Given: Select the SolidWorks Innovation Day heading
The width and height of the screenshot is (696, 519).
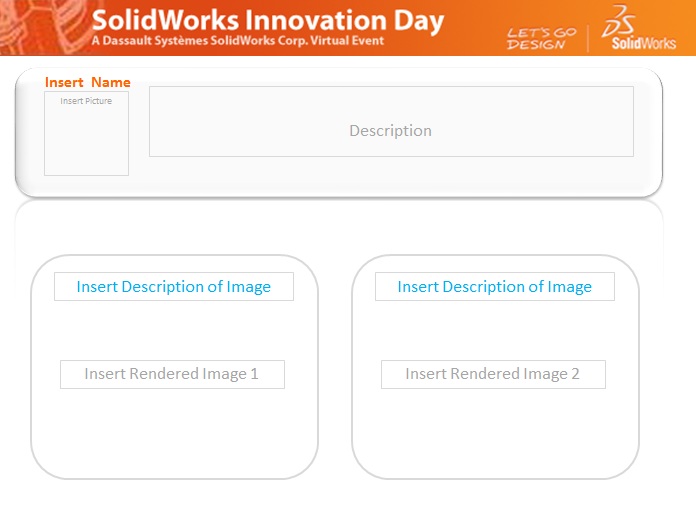Looking at the screenshot, I should [268, 21].
